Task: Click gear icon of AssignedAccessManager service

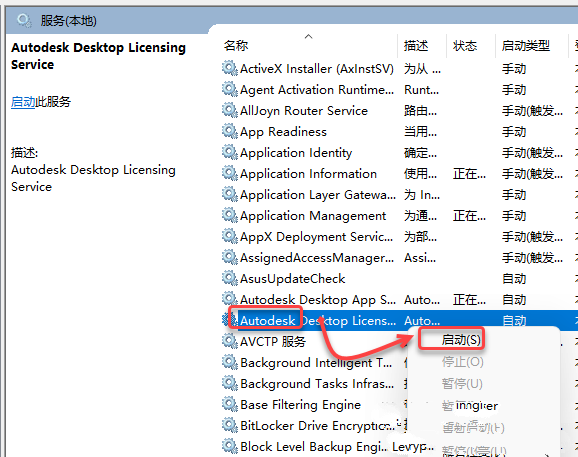Action: coord(229,258)
